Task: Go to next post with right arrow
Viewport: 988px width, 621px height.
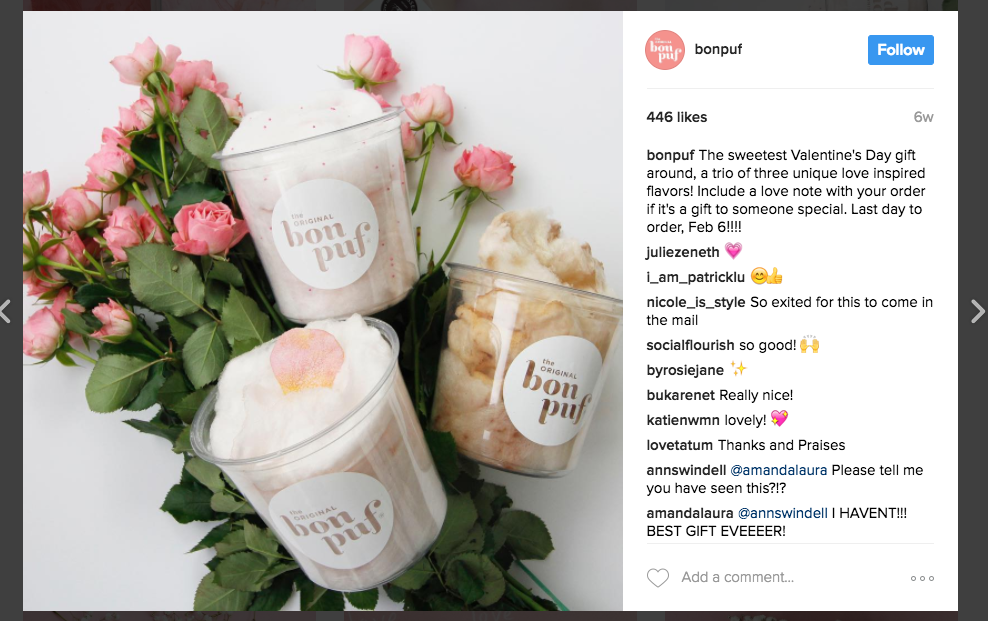Action: 977,311
